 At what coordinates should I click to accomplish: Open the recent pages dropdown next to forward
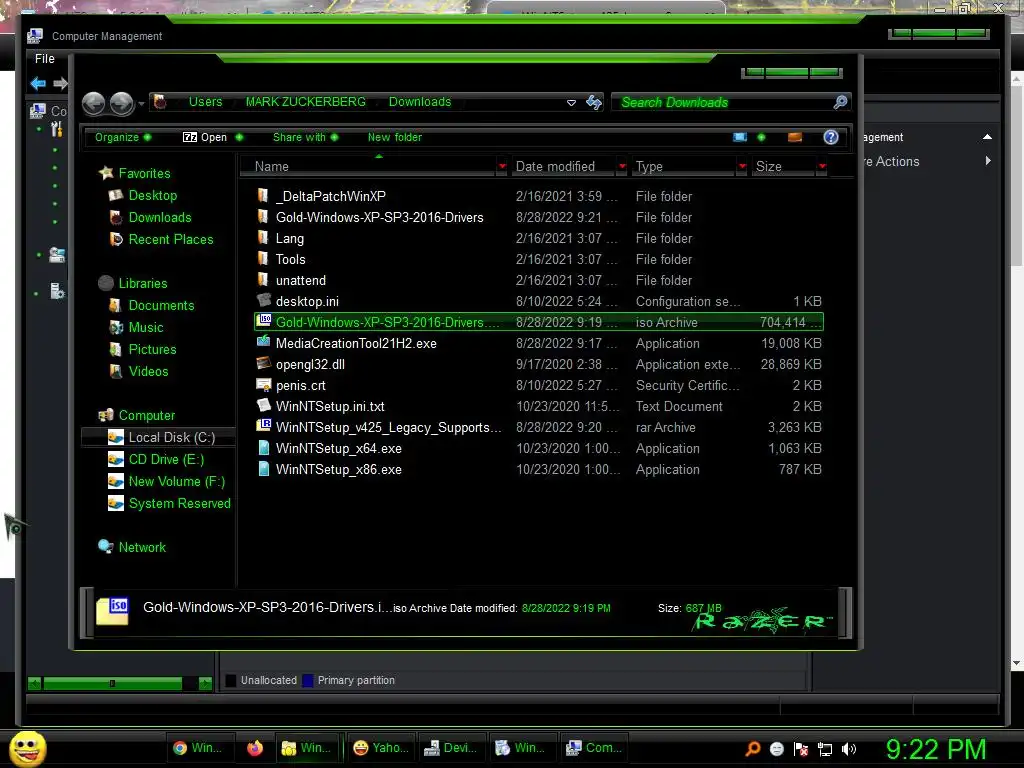tap(141, 103)
